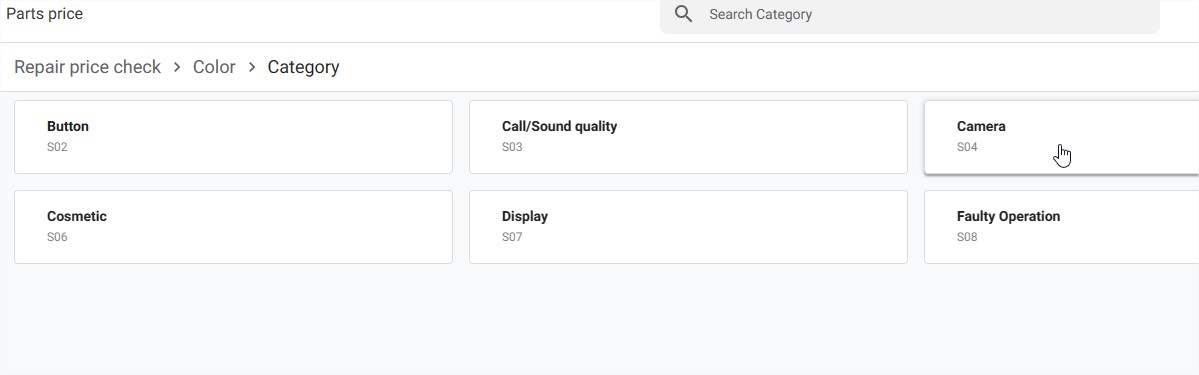
Task: Click the S08 code under Faulty Operation
Action: point(967,237)
